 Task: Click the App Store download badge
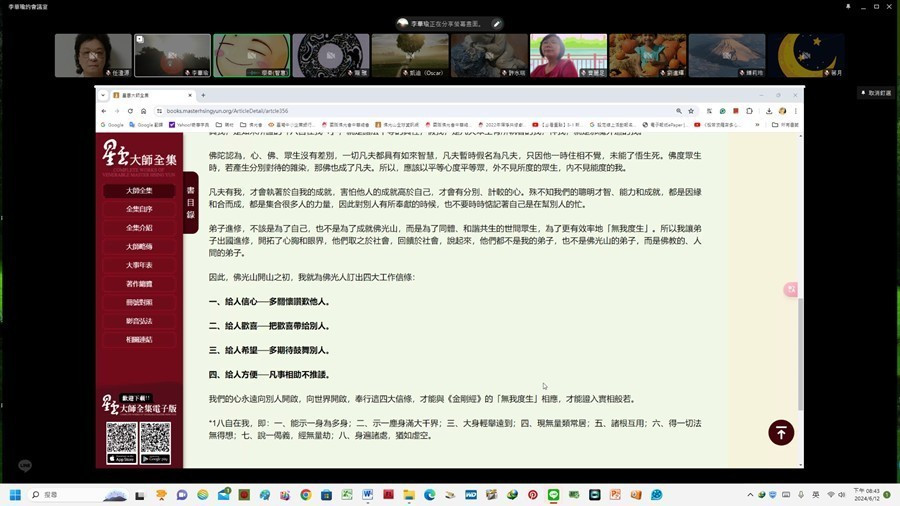click(121, 459)
